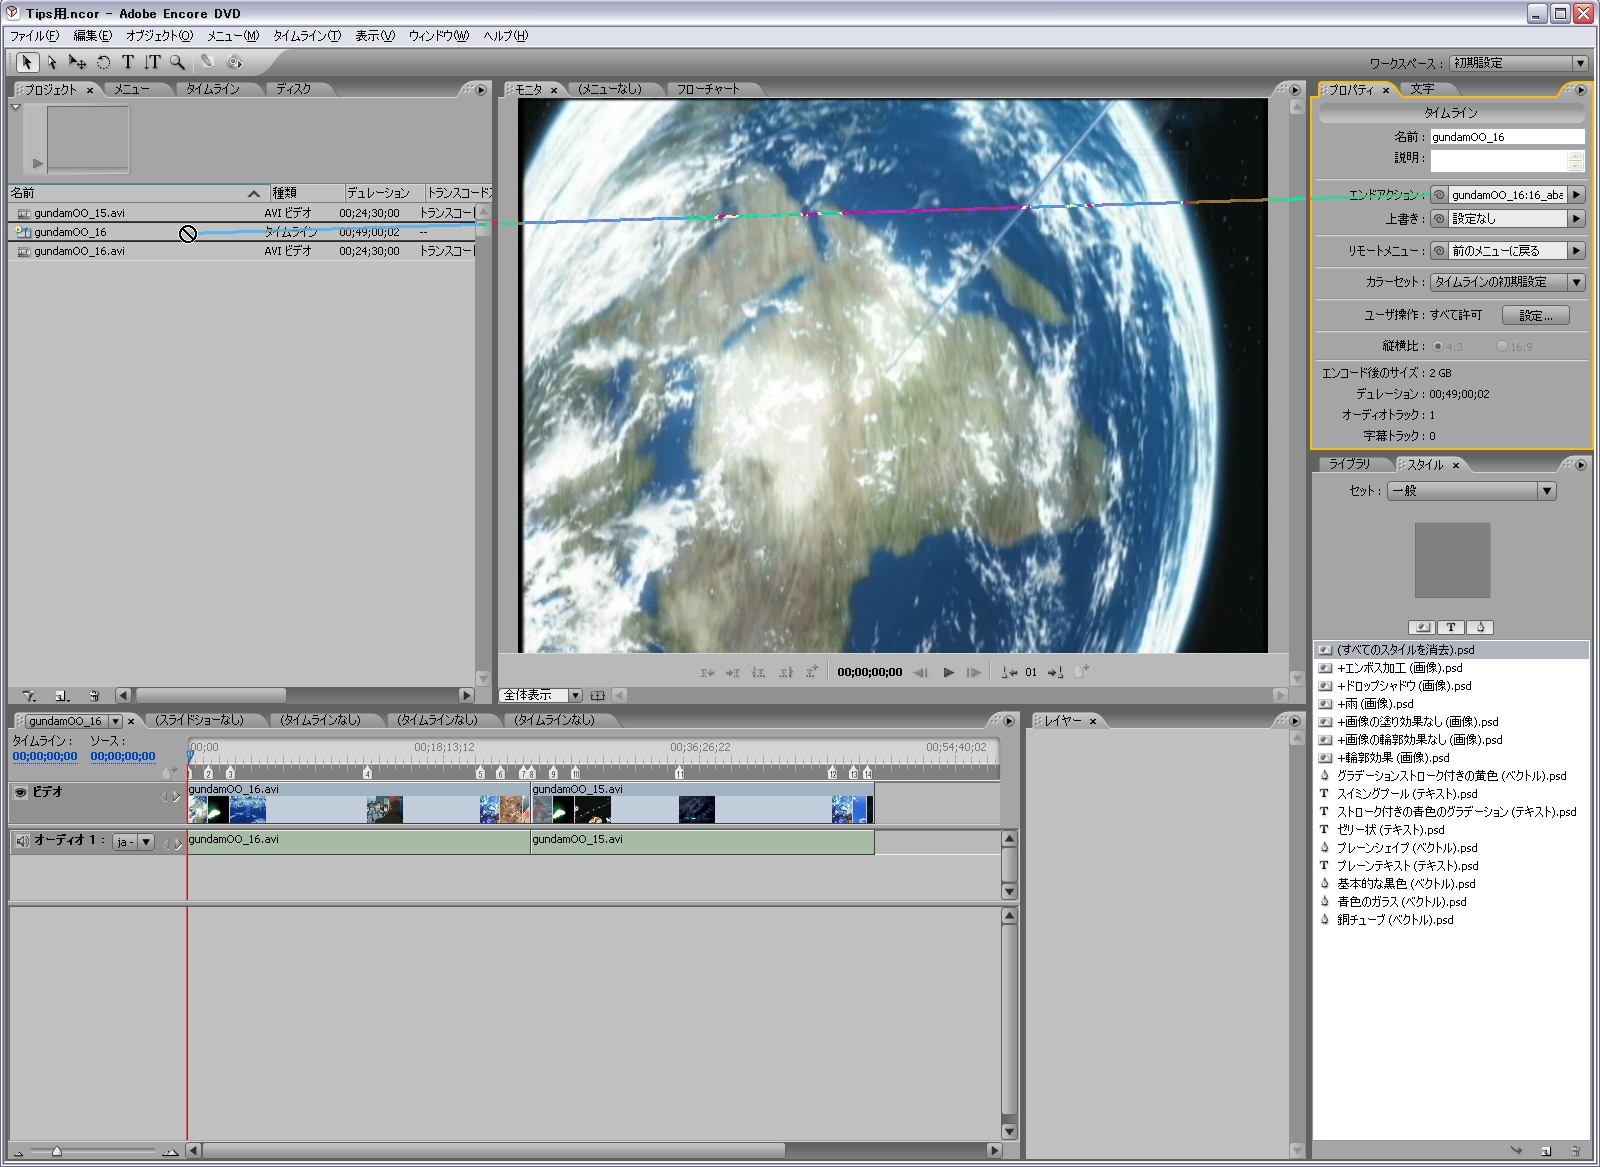Switch to the ディスク tab
This screenshot has height=1167, width=1600.
(294, 89)
